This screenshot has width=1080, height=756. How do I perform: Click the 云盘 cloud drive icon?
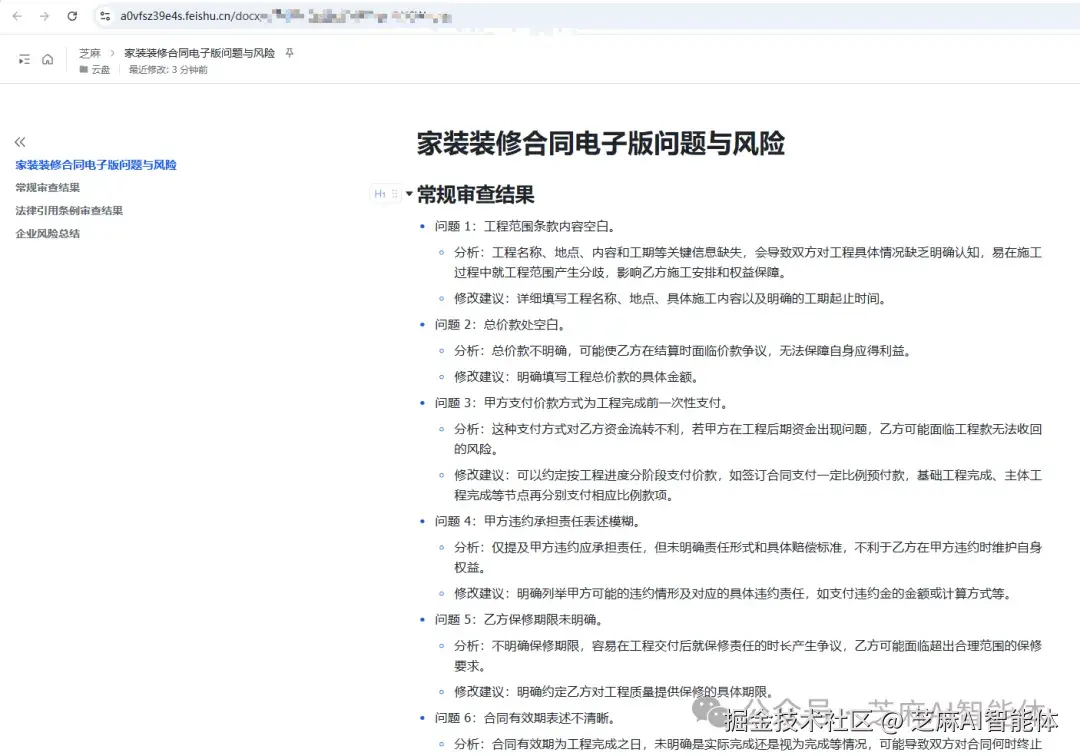coord(82,68)
